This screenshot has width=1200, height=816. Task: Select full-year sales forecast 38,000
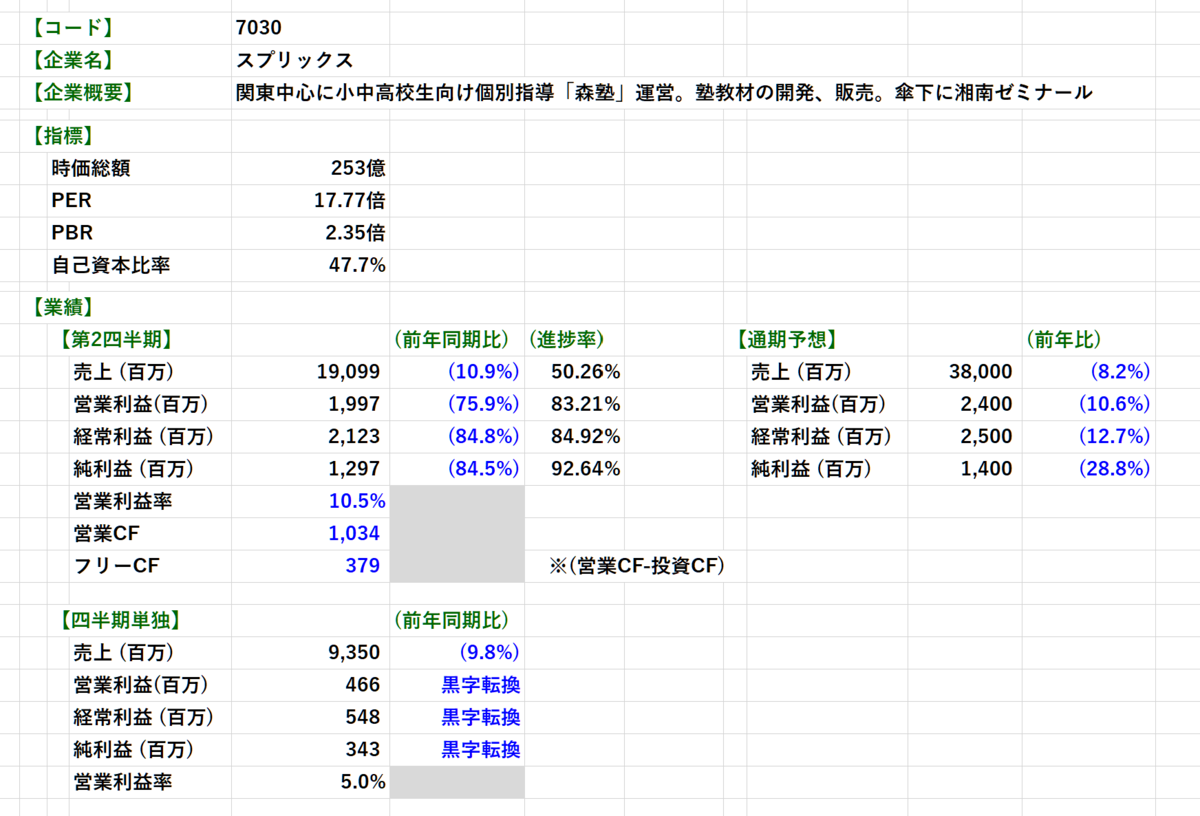pos(981,372)
